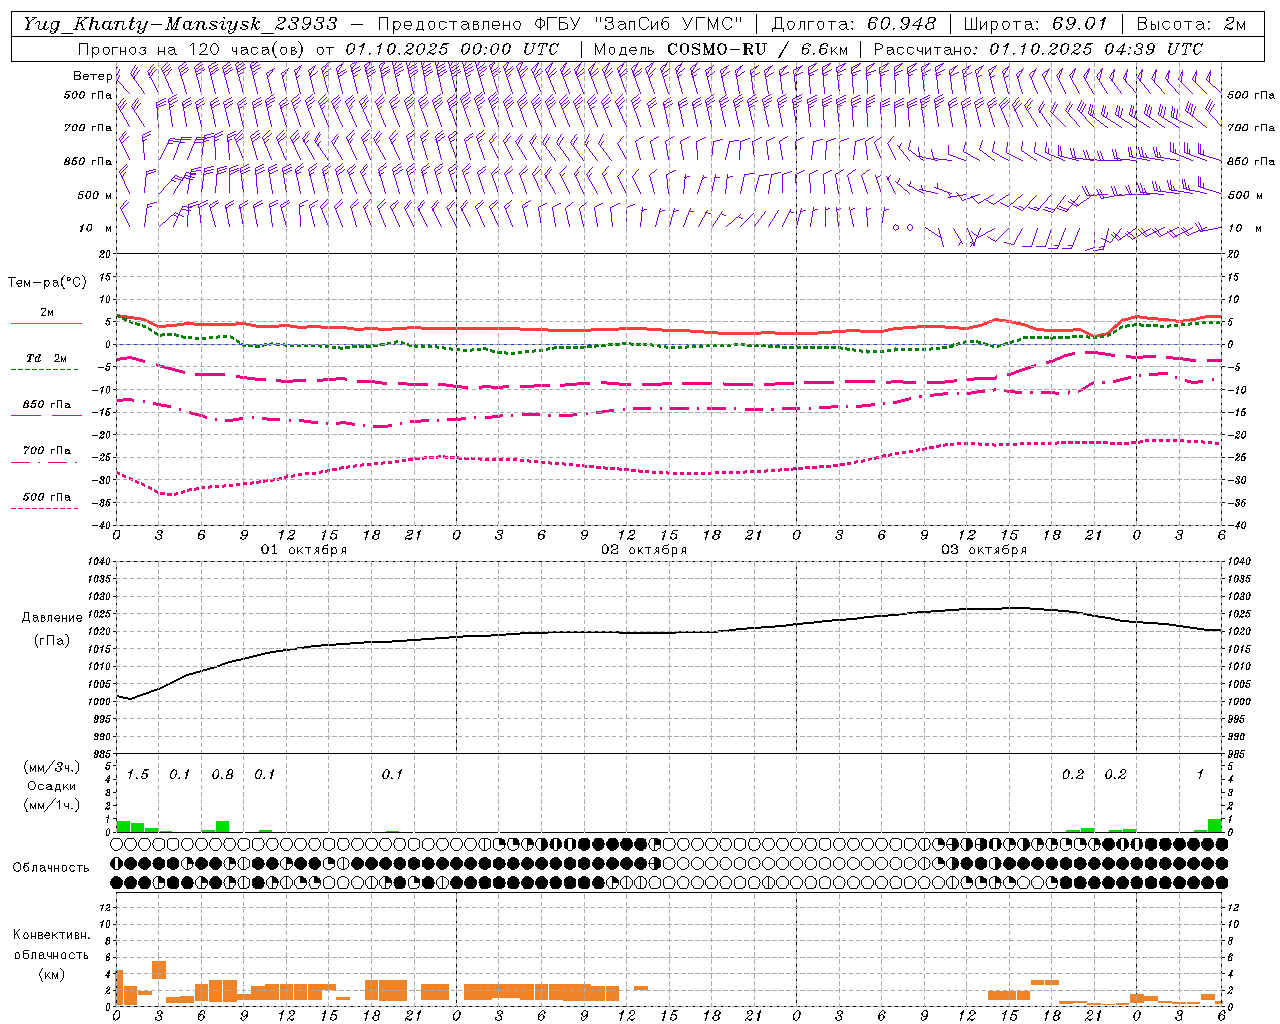Screen dimensions: 1280x1024
Task: Click the Облачность cloud cover label
Action: coord(51,868)
